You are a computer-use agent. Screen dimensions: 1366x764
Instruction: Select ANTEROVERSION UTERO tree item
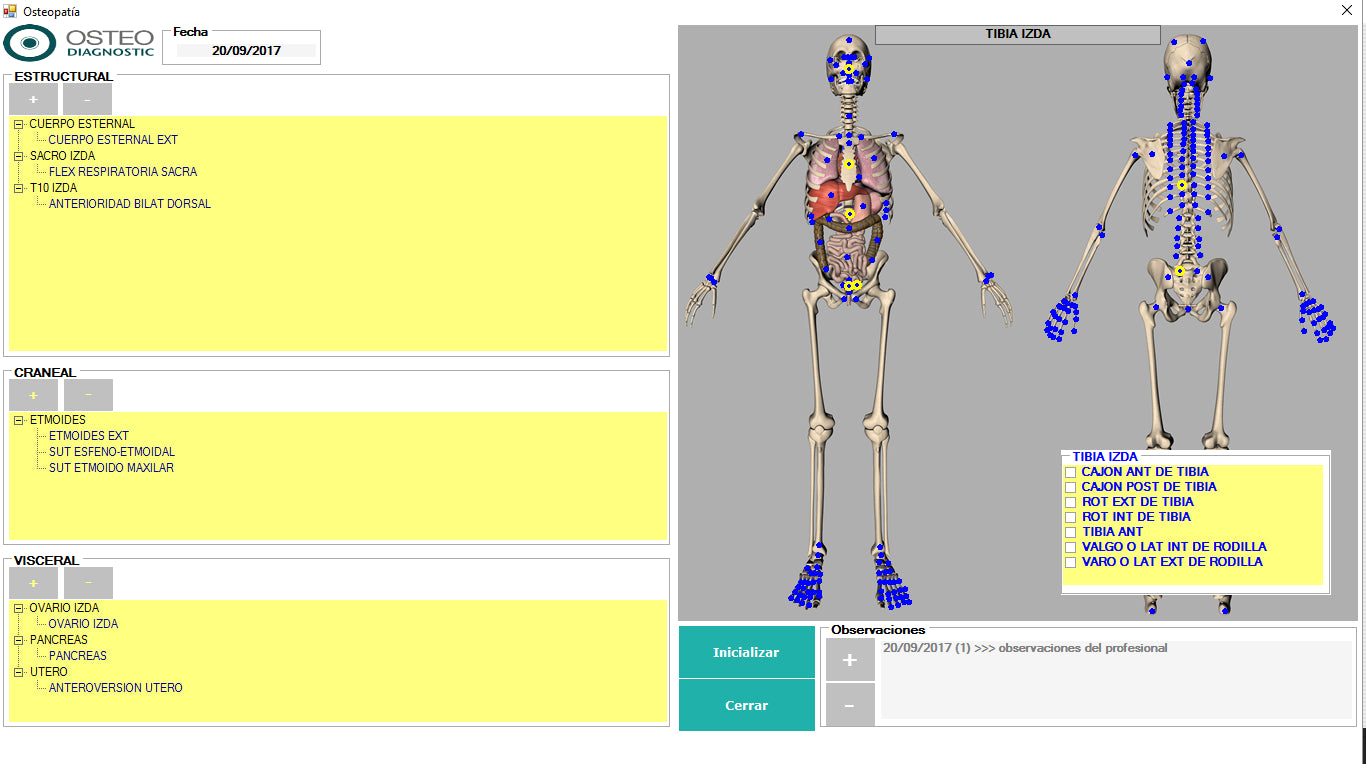pos(115,688)
